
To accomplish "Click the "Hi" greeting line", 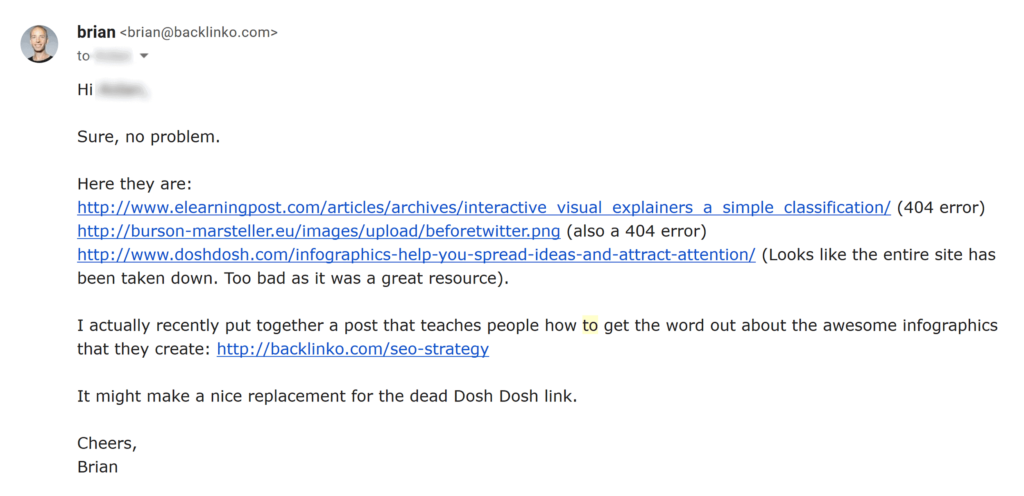I will pos(85,90).
